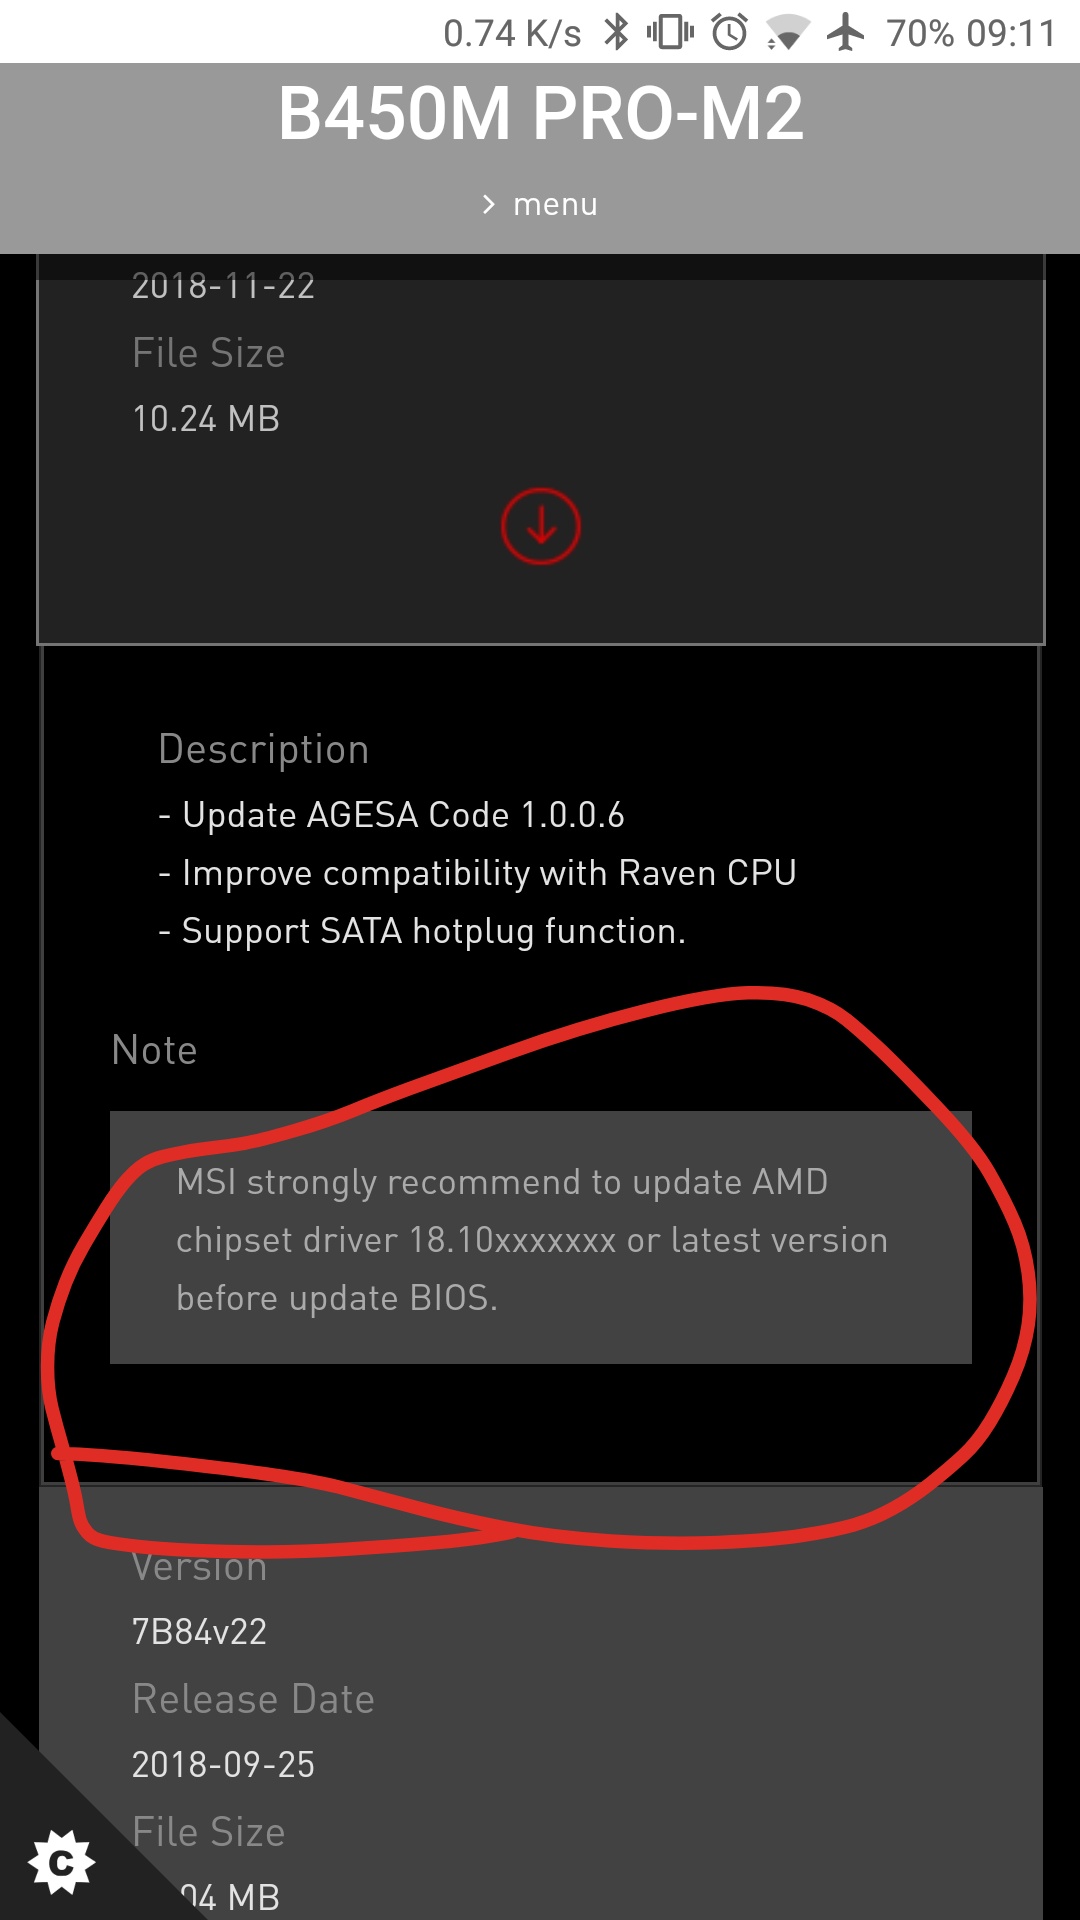Select the Description heading
The height and width of the screenshot is (1920, 1080).
click(x=264, y=749)
